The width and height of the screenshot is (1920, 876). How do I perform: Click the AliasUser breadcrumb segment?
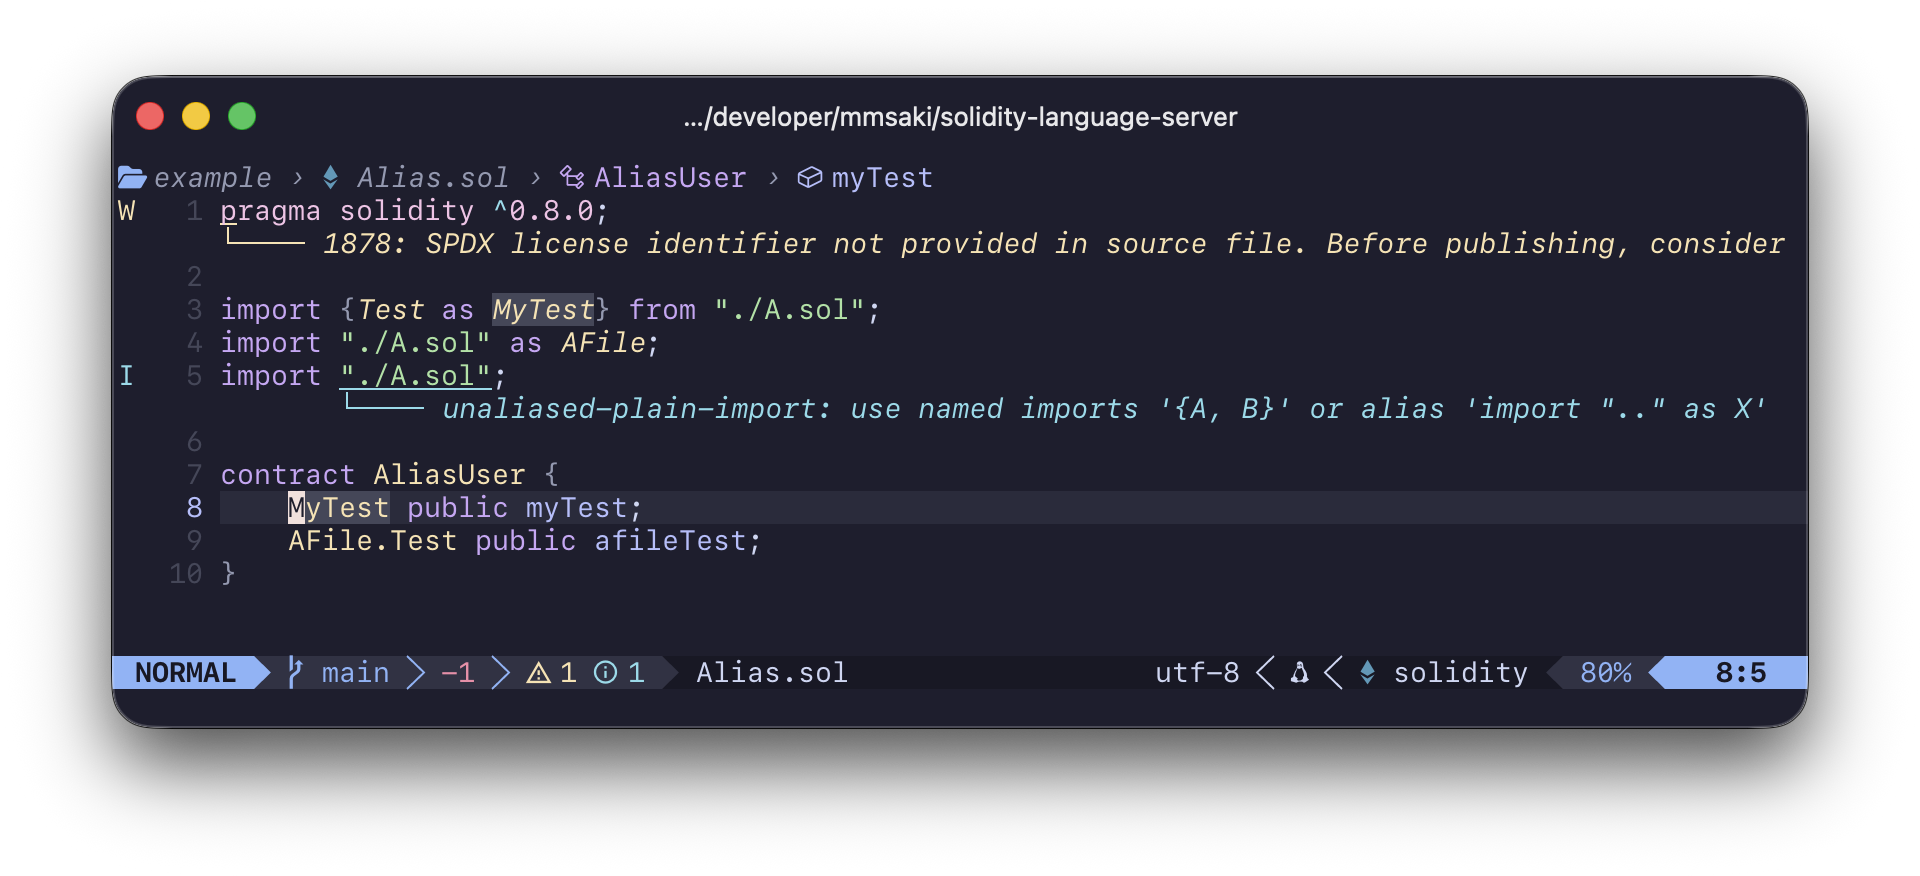[x=670, y=178]
